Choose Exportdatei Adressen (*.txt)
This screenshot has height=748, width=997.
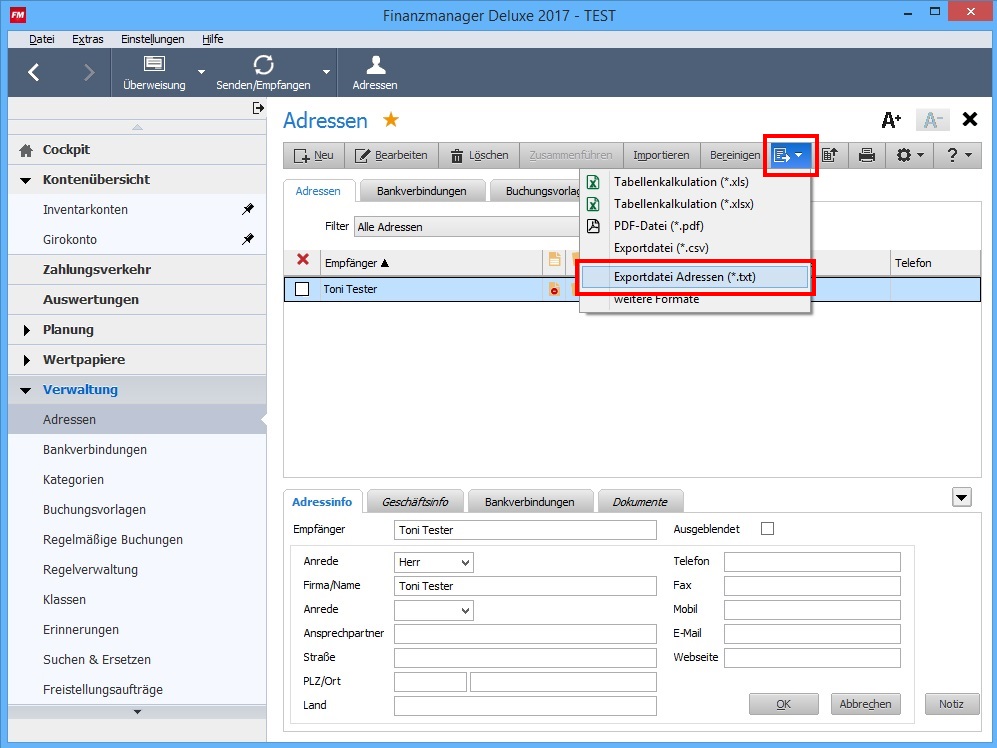coord(695,277)
